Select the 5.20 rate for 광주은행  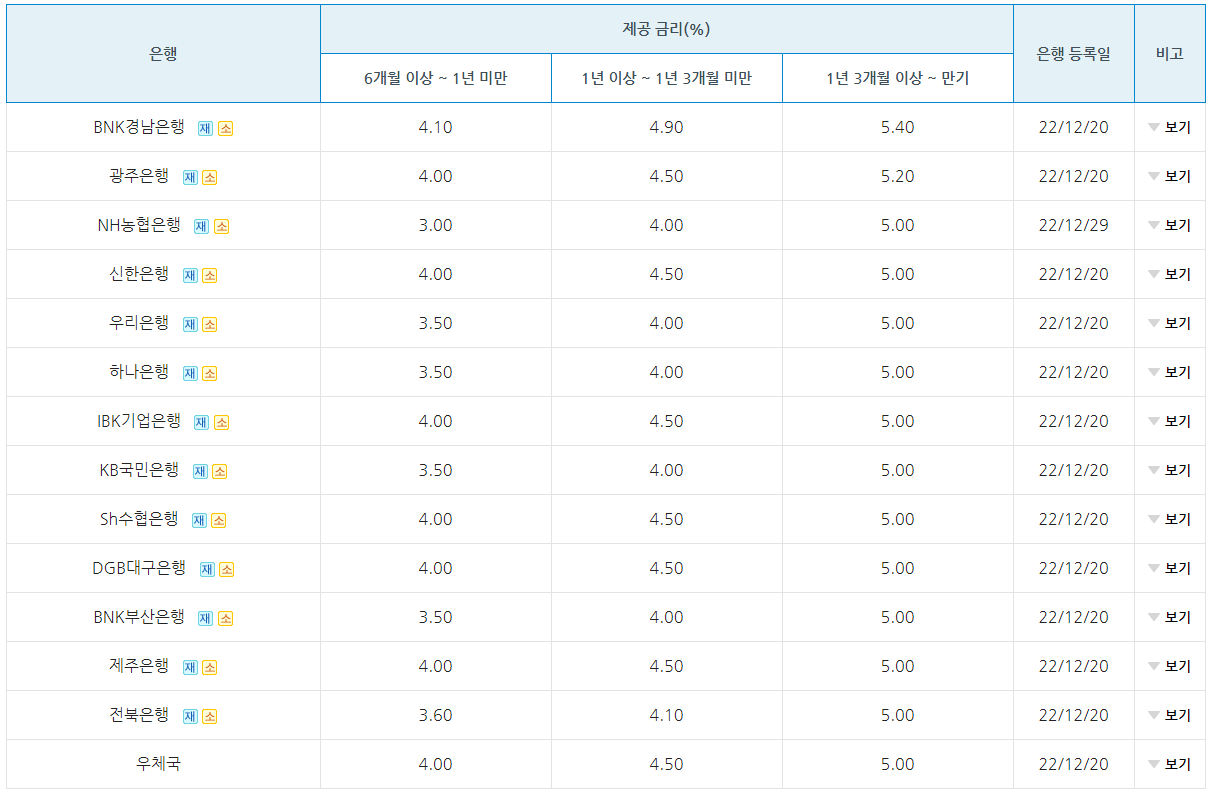[x=898, y=176]
